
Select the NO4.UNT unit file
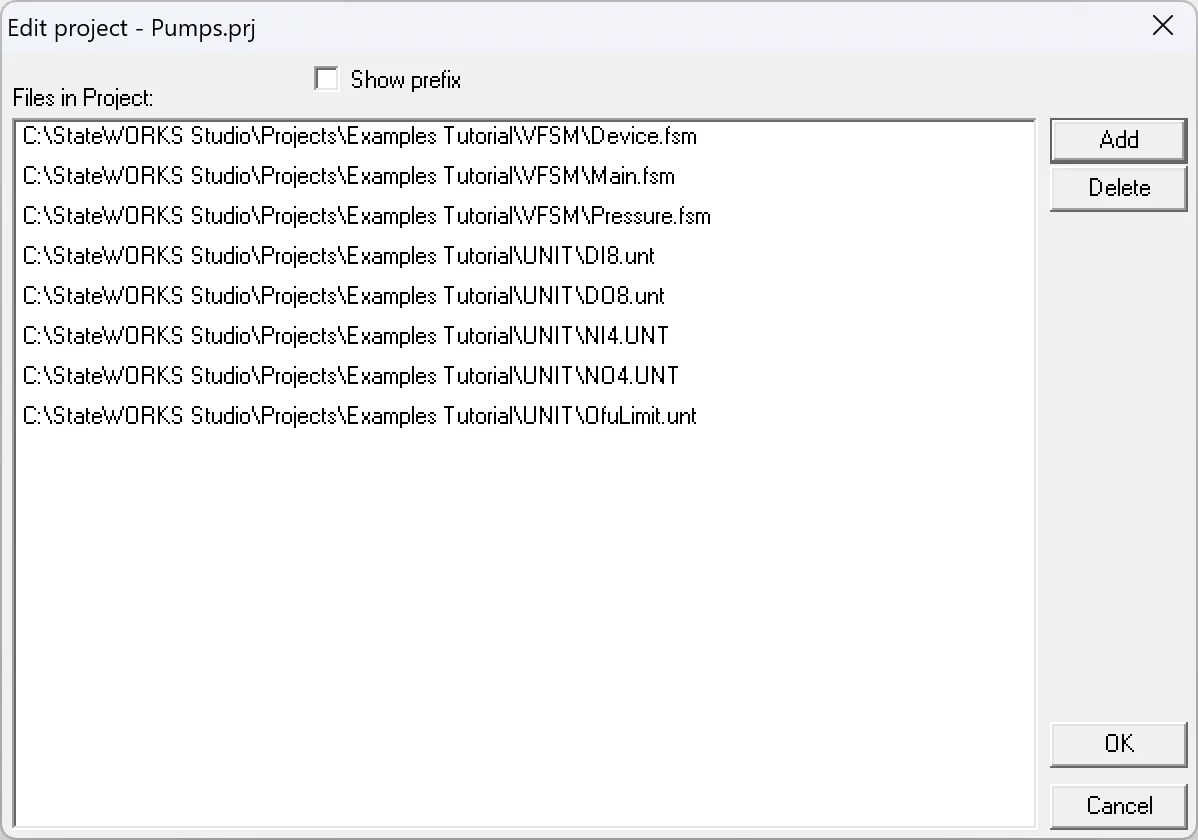tap(348, 375)
